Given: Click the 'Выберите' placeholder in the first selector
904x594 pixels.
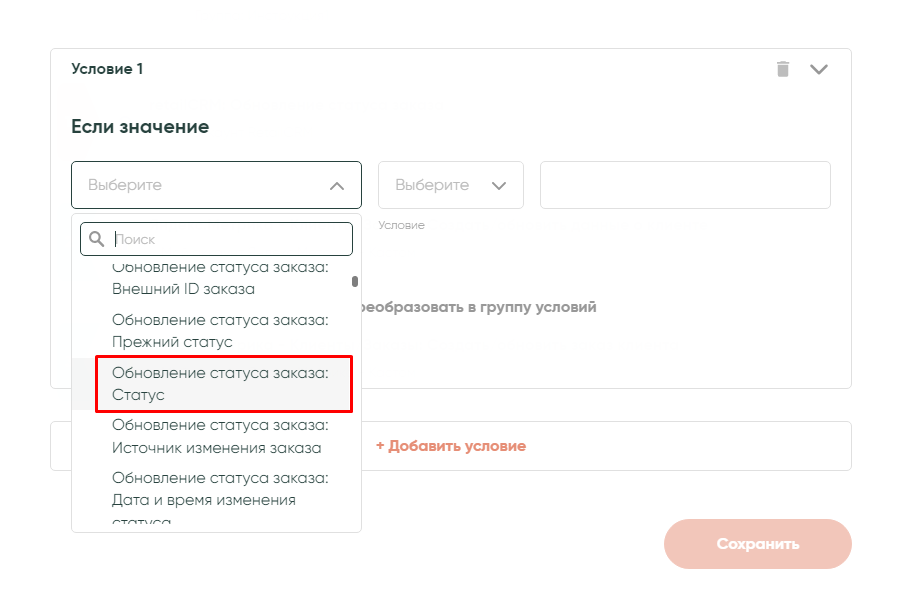Looking at the screenshot, I should [125, 186].
